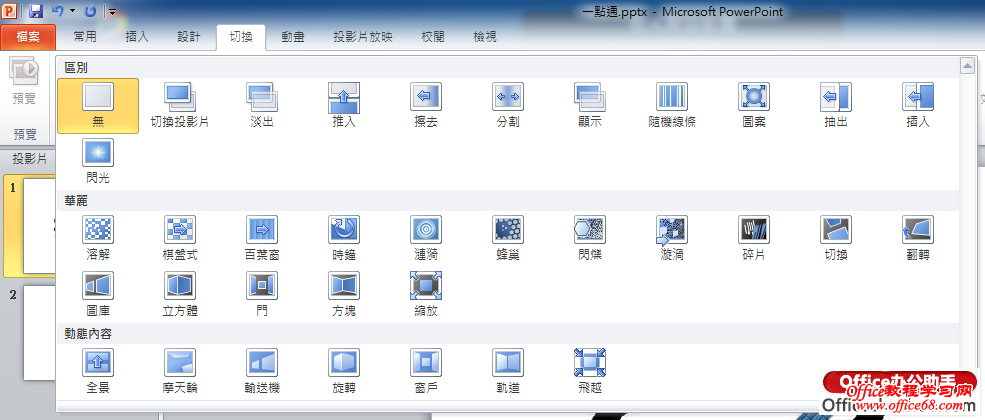Choose the 淡出 fade transition
Image resolution: width=985 pixels, height=420 pixels.
[x=262, y=106]
